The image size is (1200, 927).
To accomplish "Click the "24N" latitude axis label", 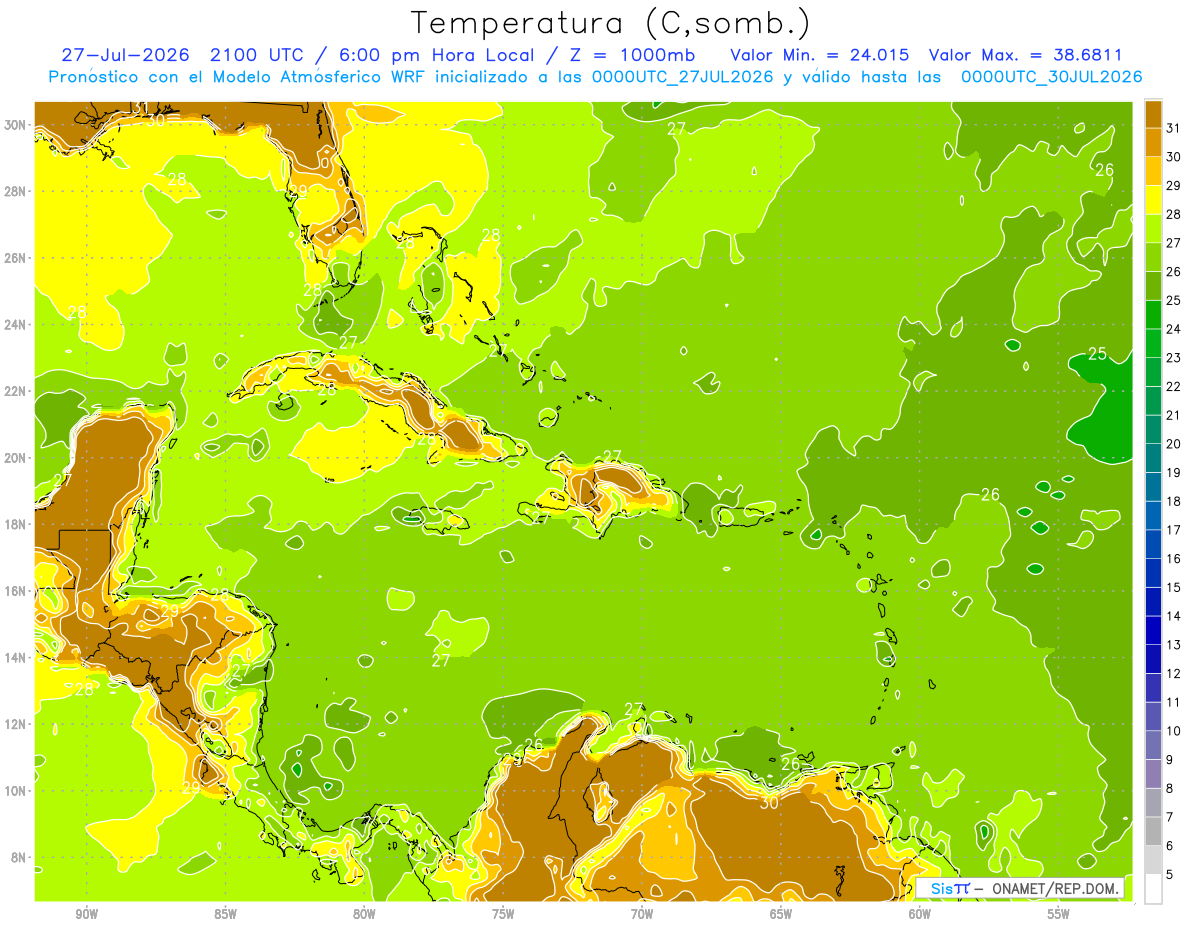I will (16, 325).
